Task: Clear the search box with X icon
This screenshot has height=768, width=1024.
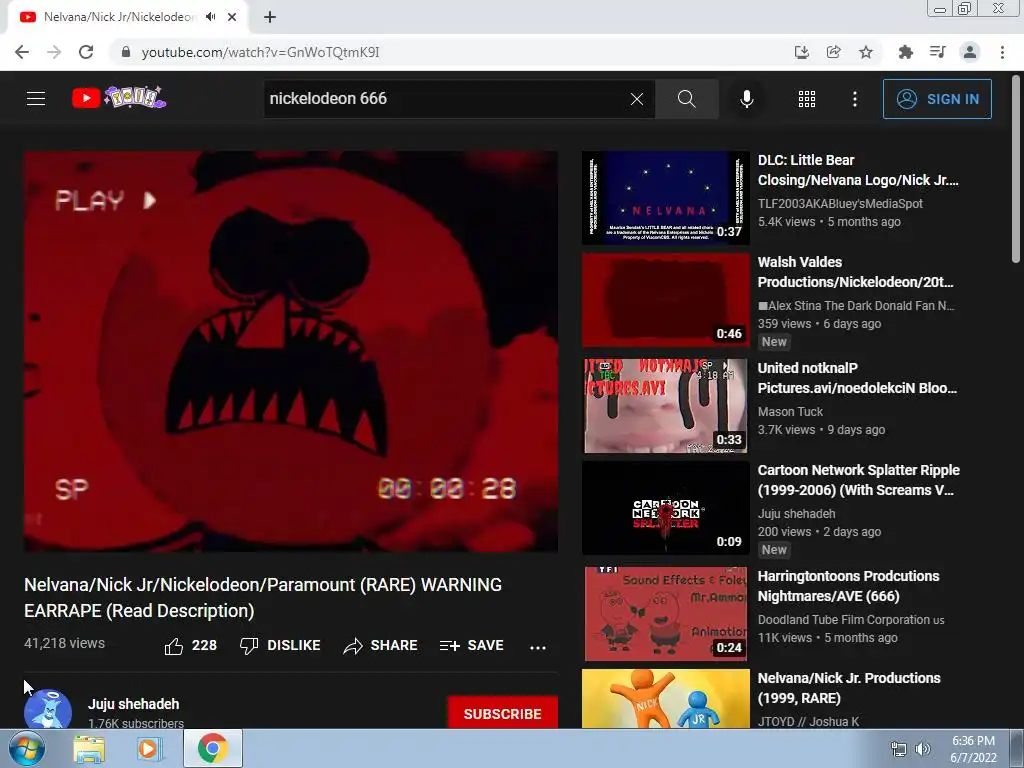Action: (x=637, y=99)
